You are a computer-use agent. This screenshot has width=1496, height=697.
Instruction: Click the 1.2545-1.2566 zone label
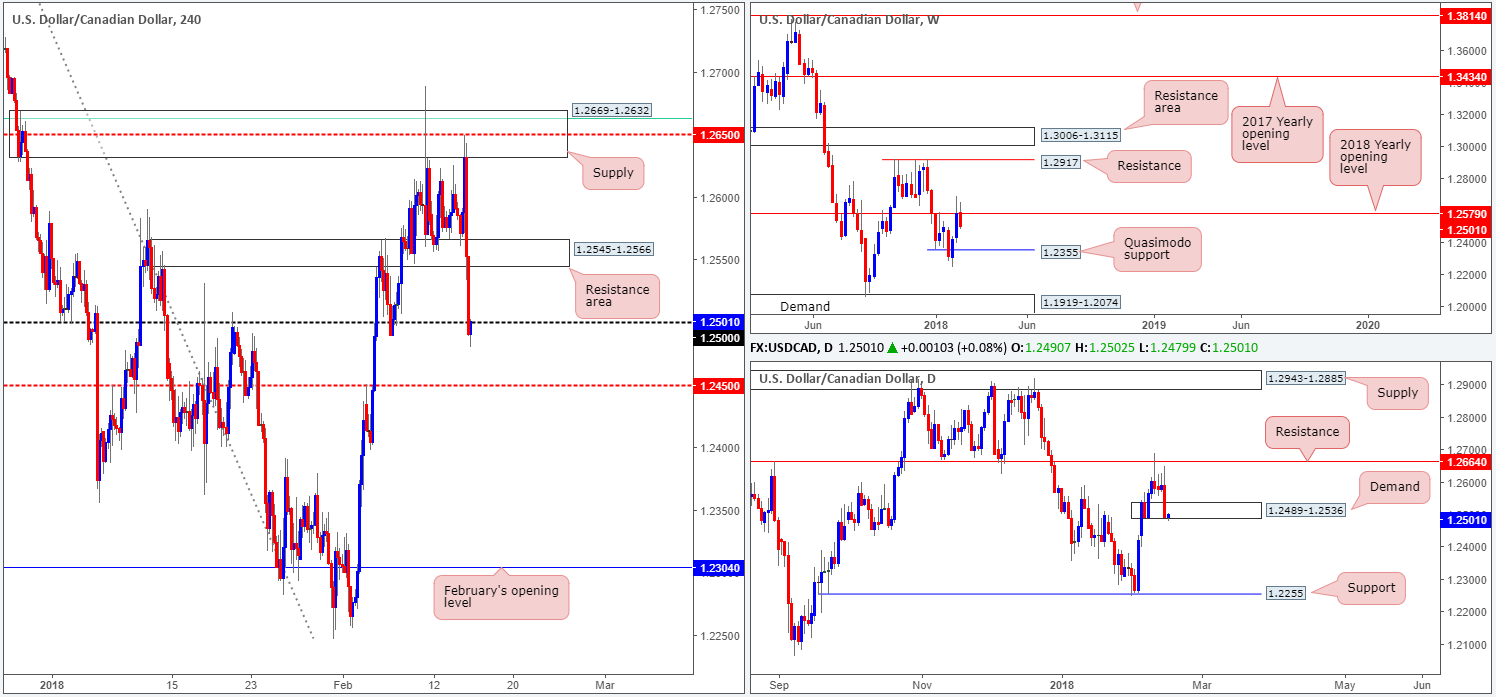612,248
